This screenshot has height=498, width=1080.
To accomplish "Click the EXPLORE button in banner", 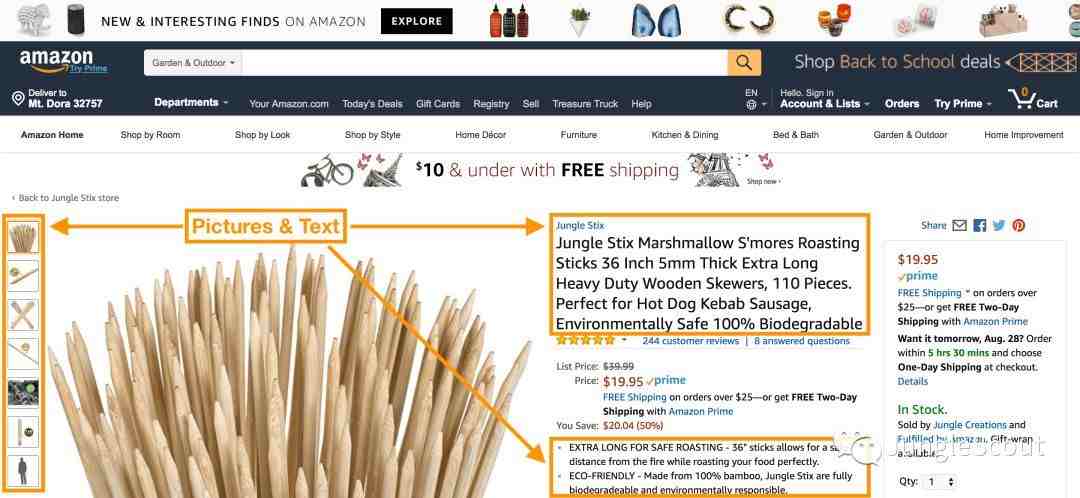I will (417, 21).
